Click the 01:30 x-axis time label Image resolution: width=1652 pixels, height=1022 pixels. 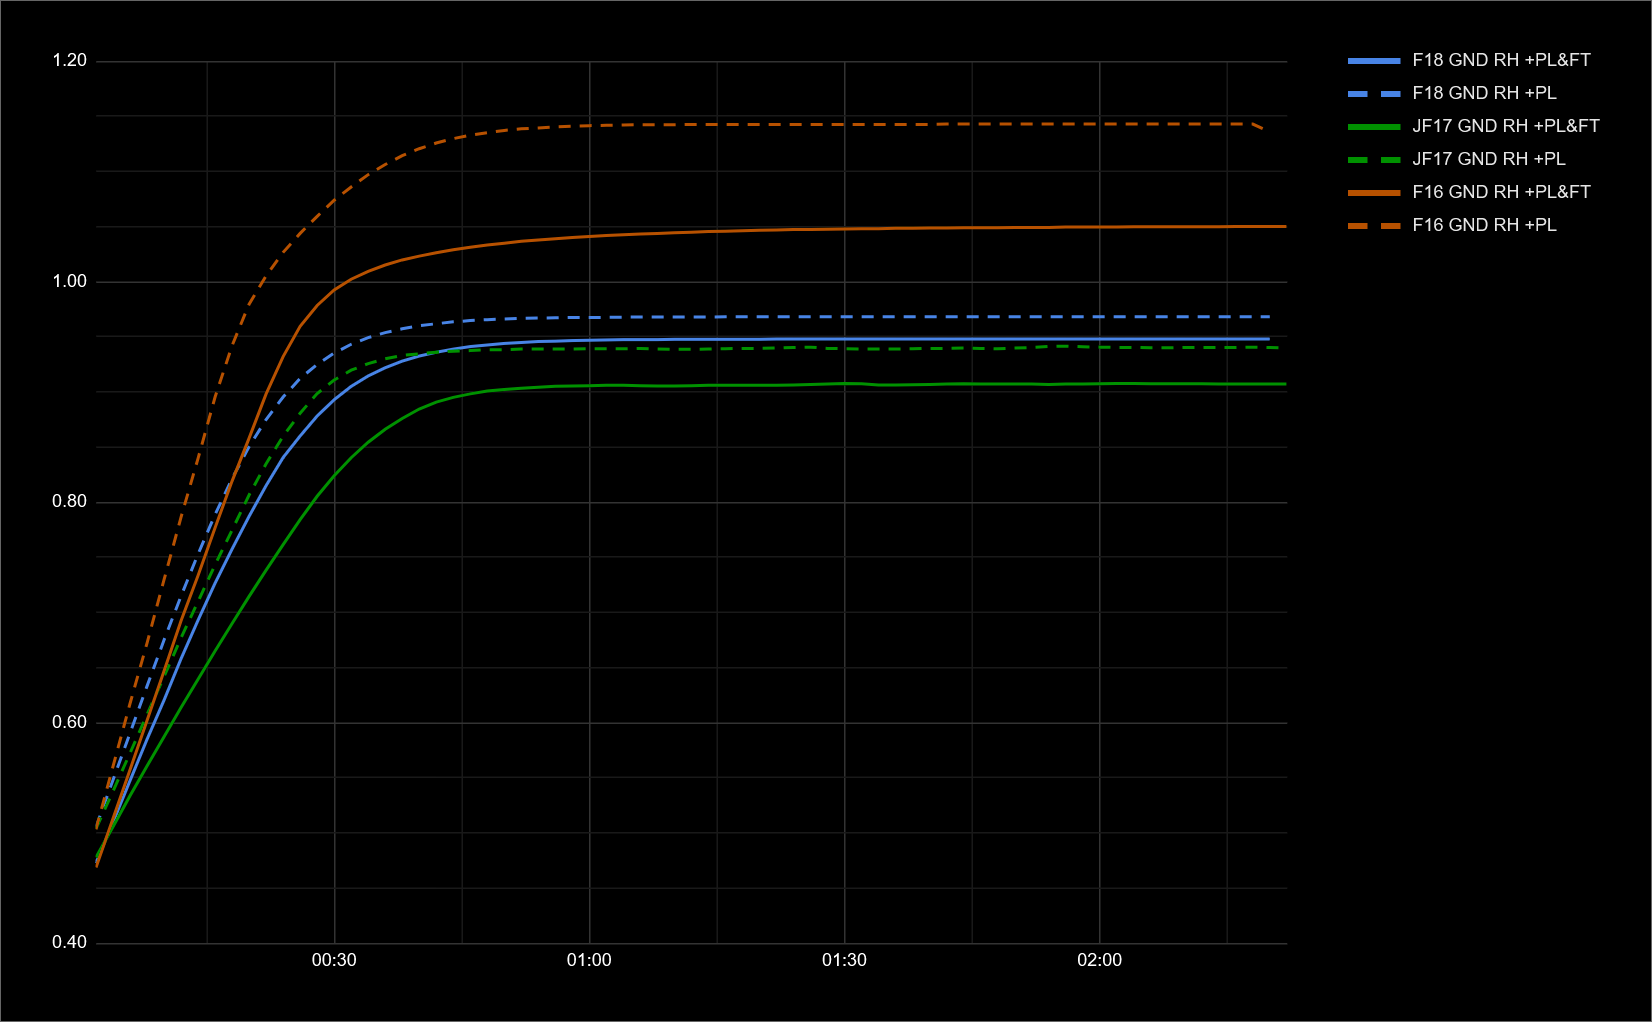[844, 960]
